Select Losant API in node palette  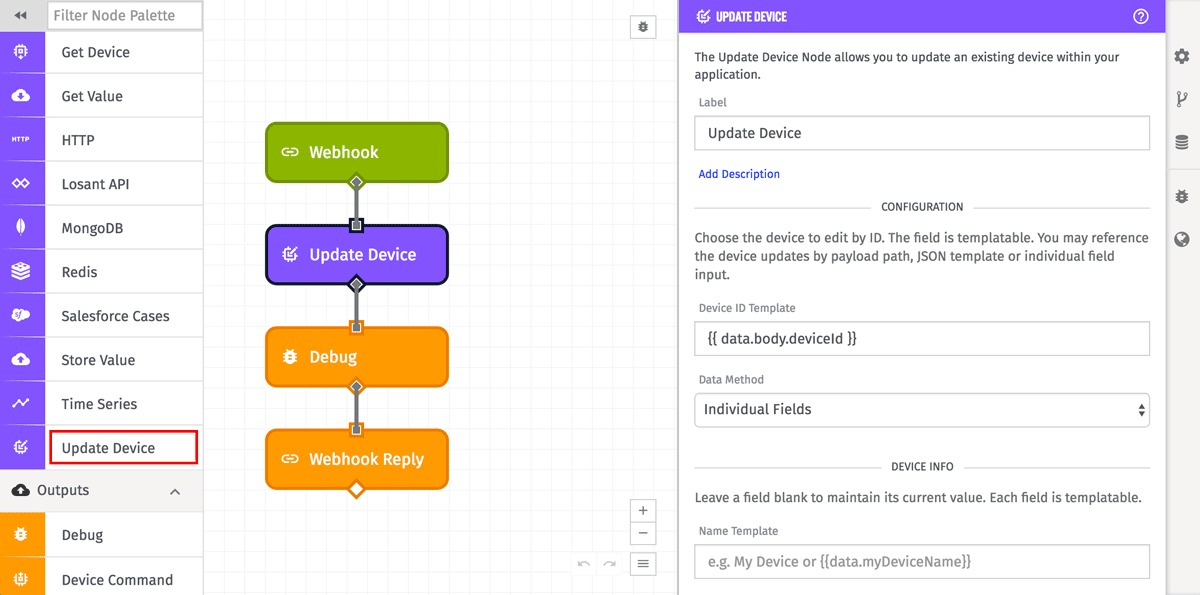tap(95, 184)
